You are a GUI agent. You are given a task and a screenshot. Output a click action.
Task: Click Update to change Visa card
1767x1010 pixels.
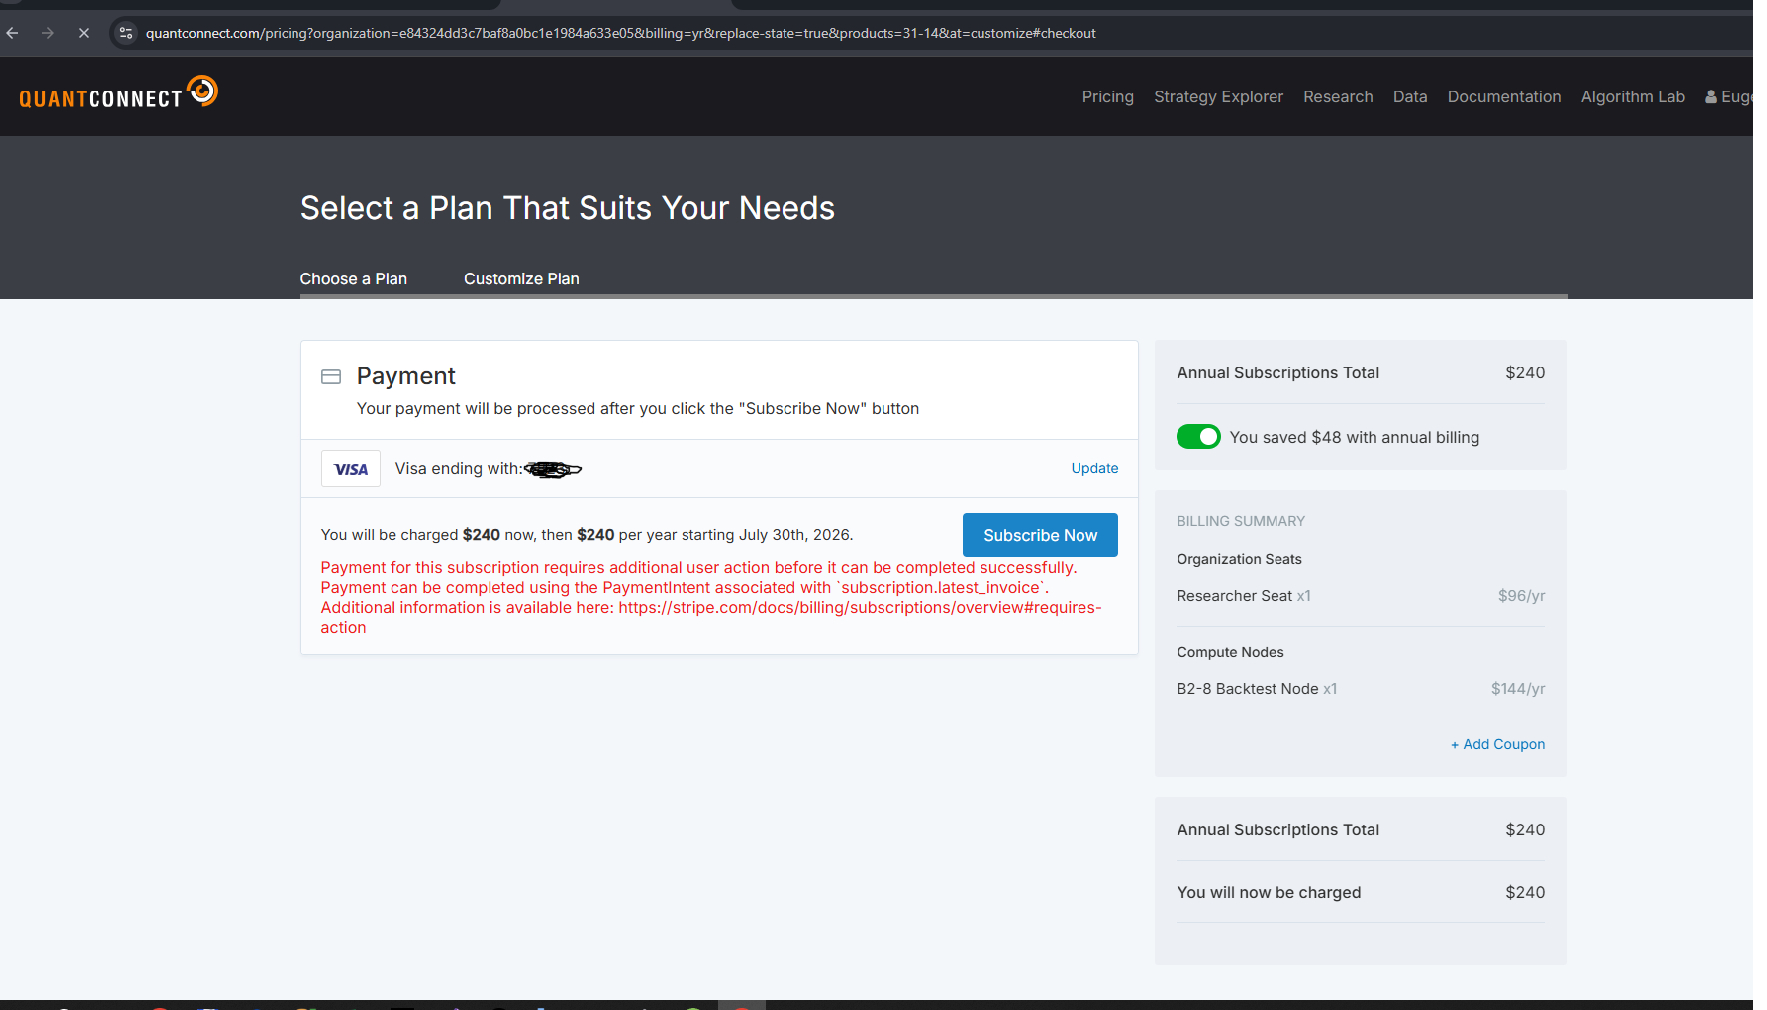[1094, 468]
